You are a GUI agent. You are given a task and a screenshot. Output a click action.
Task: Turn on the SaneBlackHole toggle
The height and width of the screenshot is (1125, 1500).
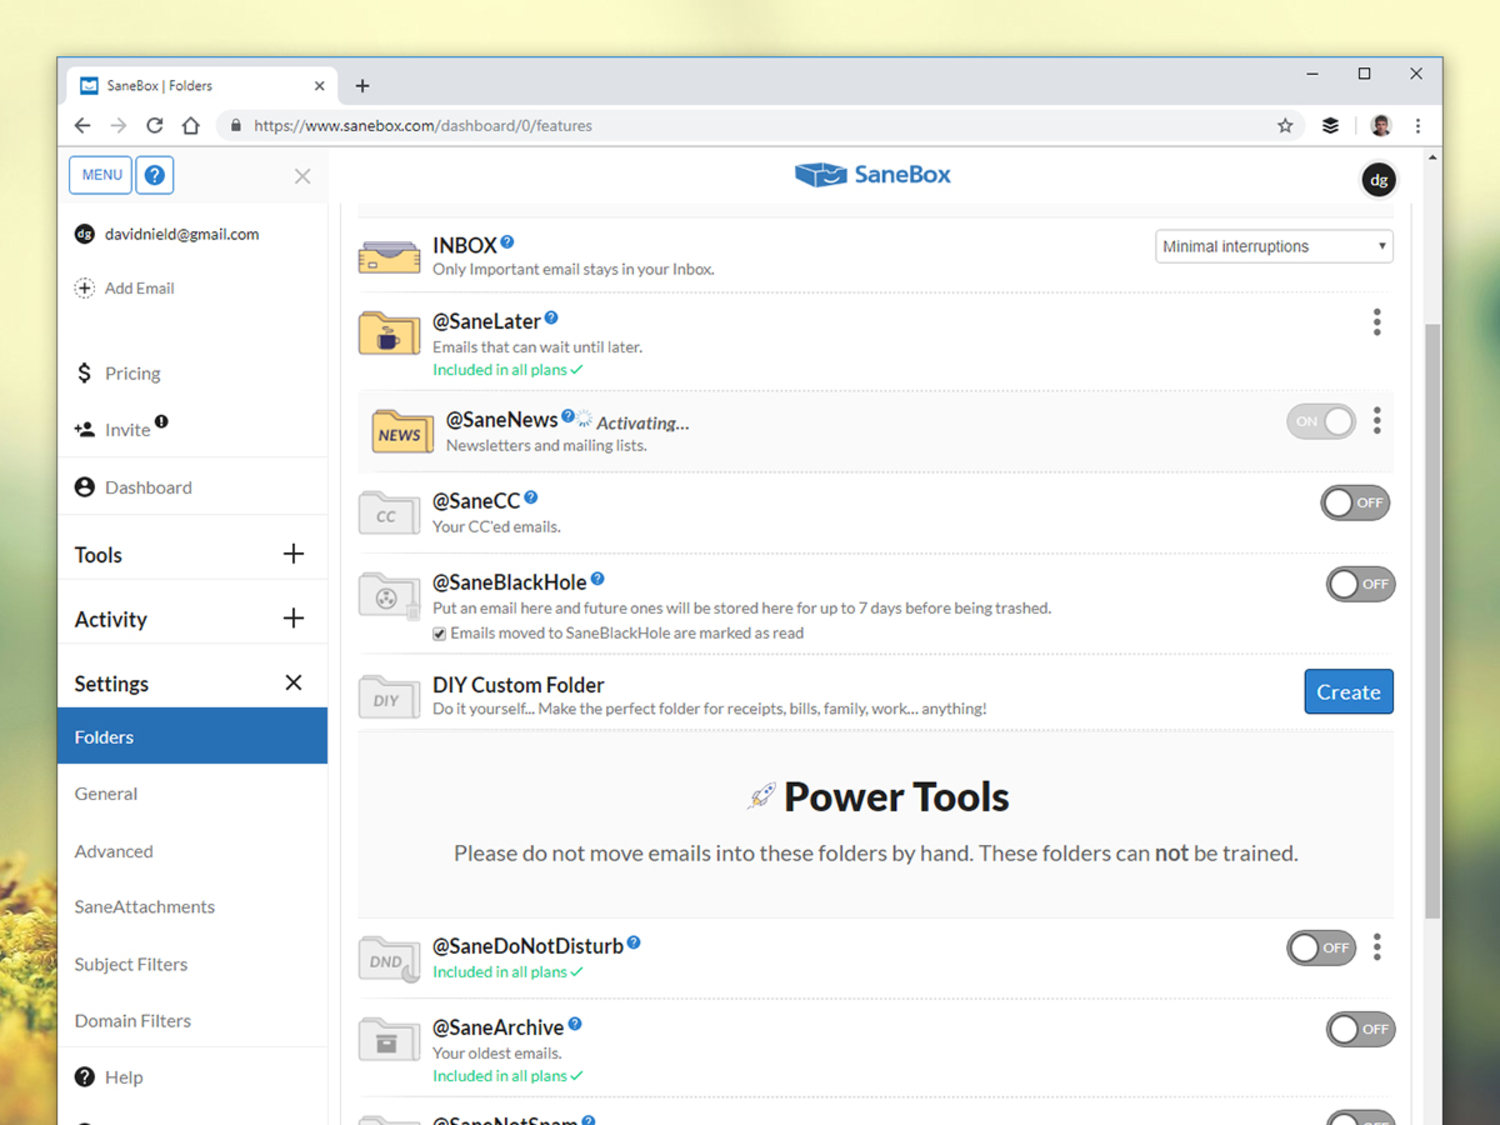(1359, 584)
